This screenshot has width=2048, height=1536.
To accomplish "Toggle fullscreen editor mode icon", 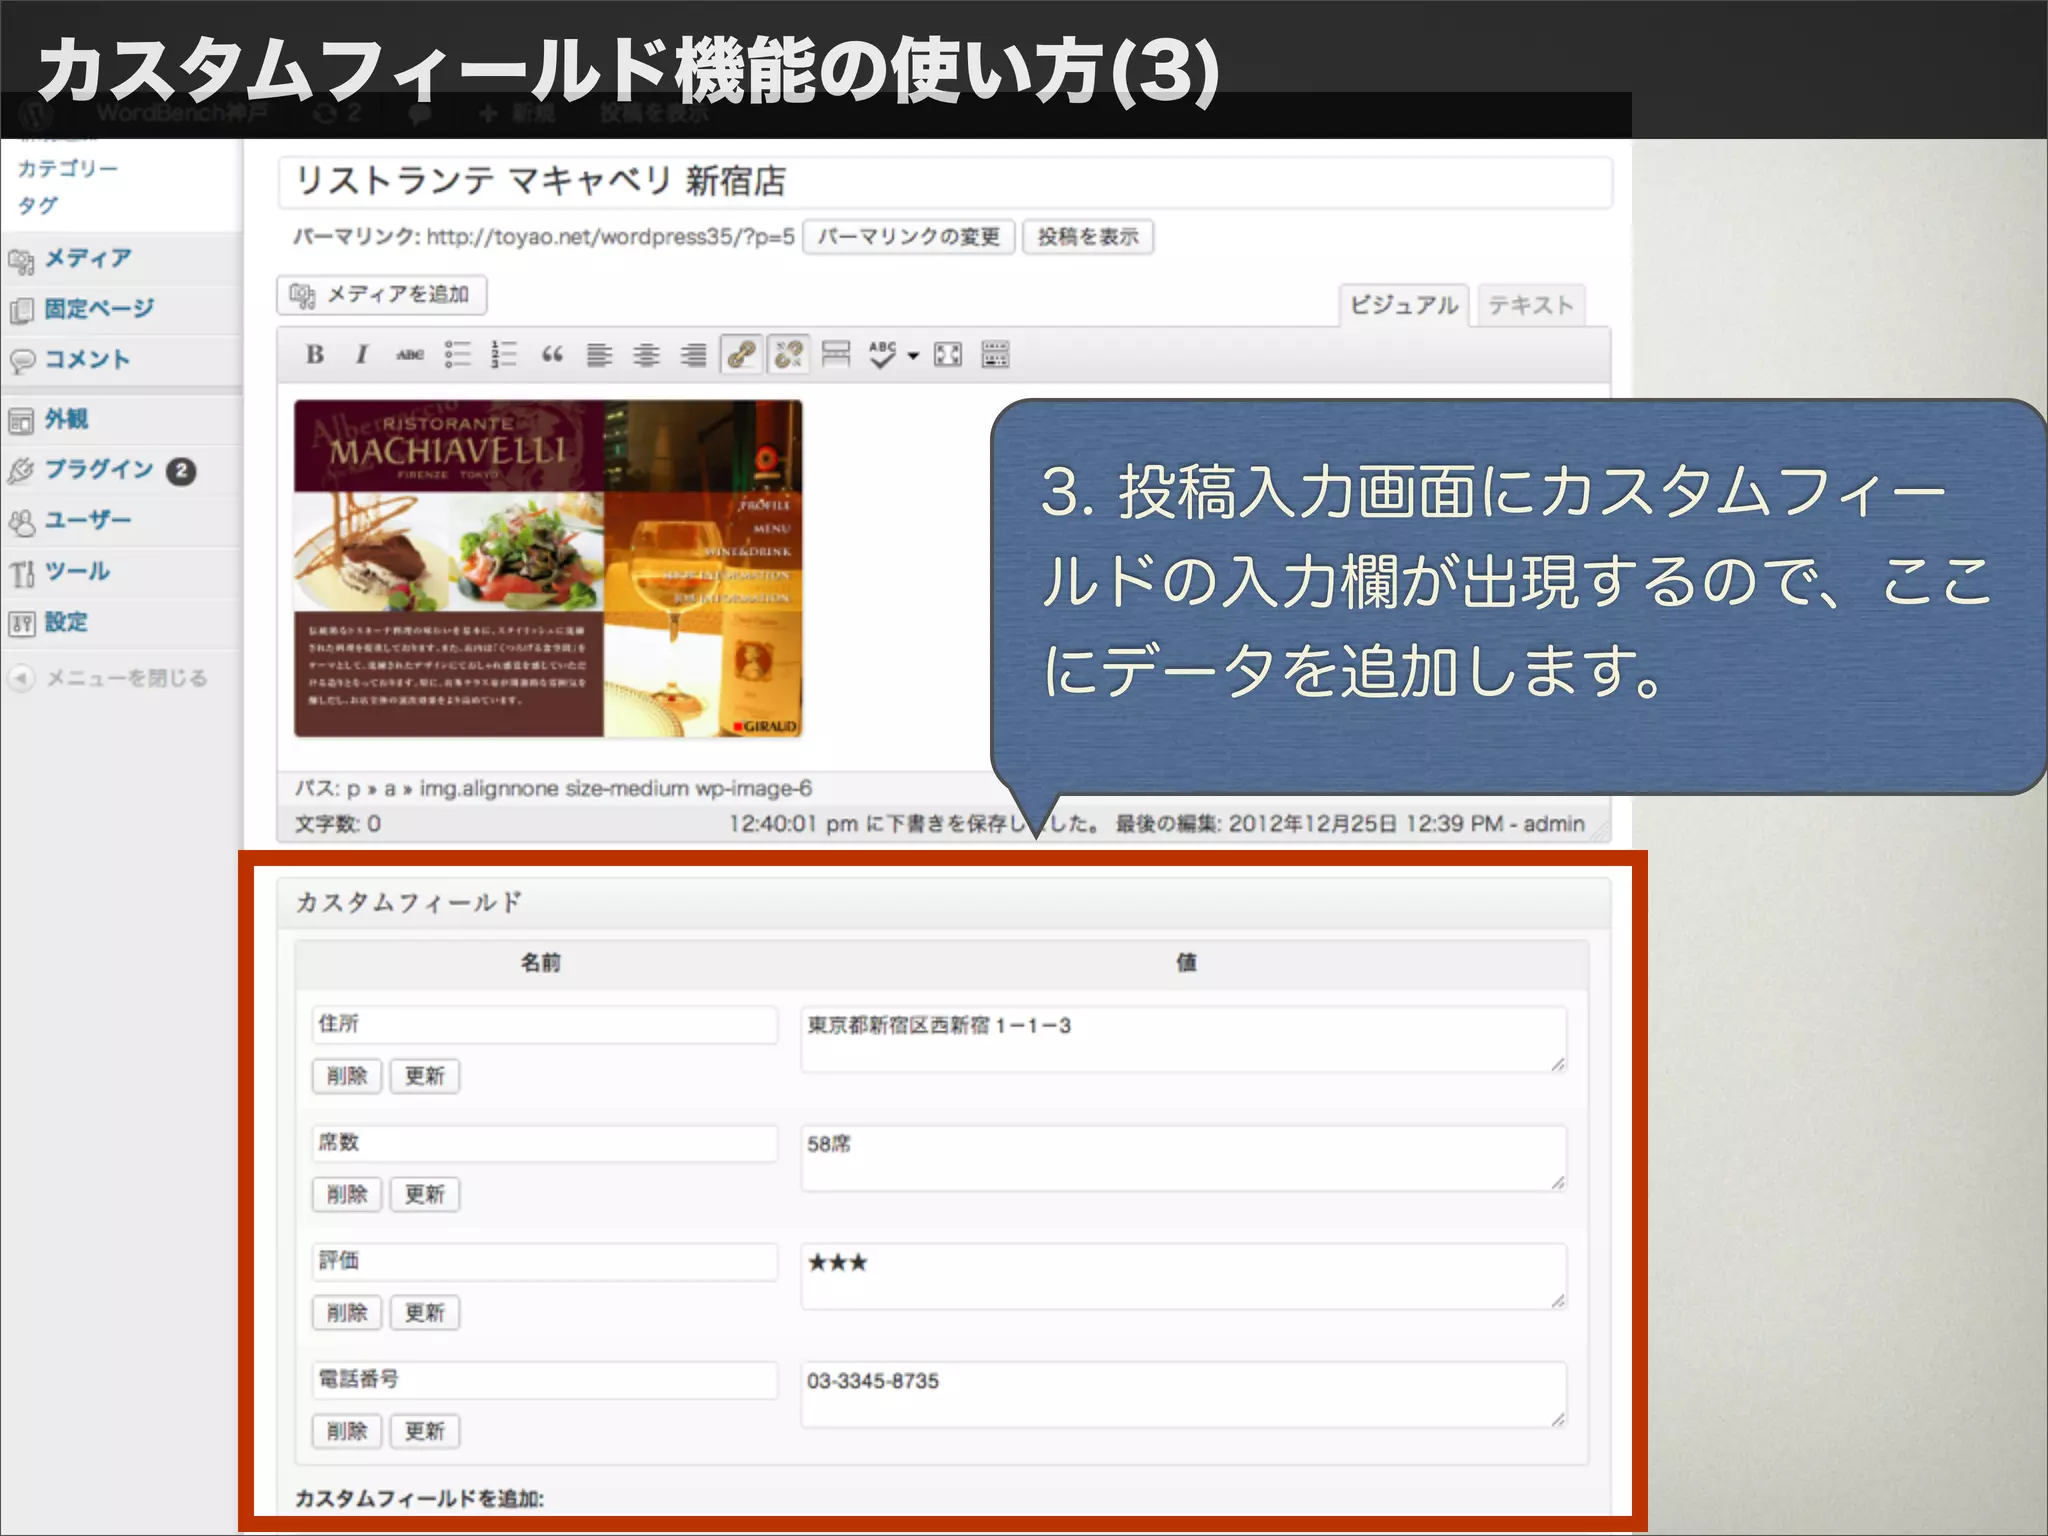I will coord(947,354).
